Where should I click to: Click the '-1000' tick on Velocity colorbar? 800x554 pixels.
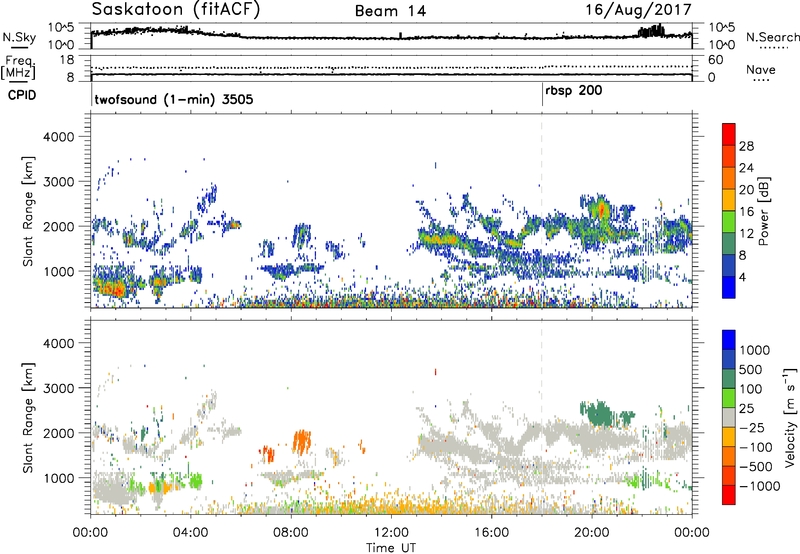760,486
